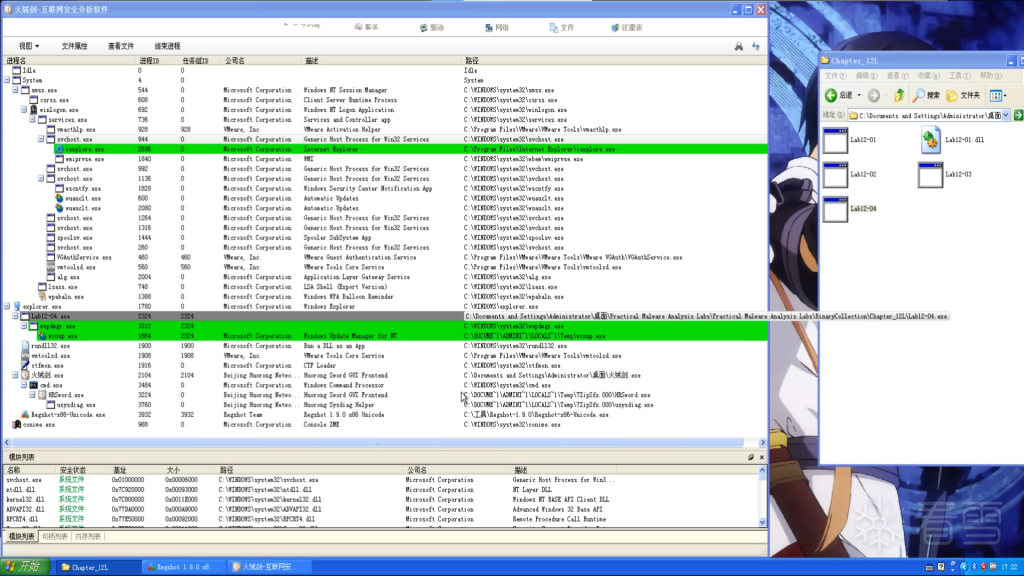Sort modules by the 安全状态 column header

tap(72, 470)
